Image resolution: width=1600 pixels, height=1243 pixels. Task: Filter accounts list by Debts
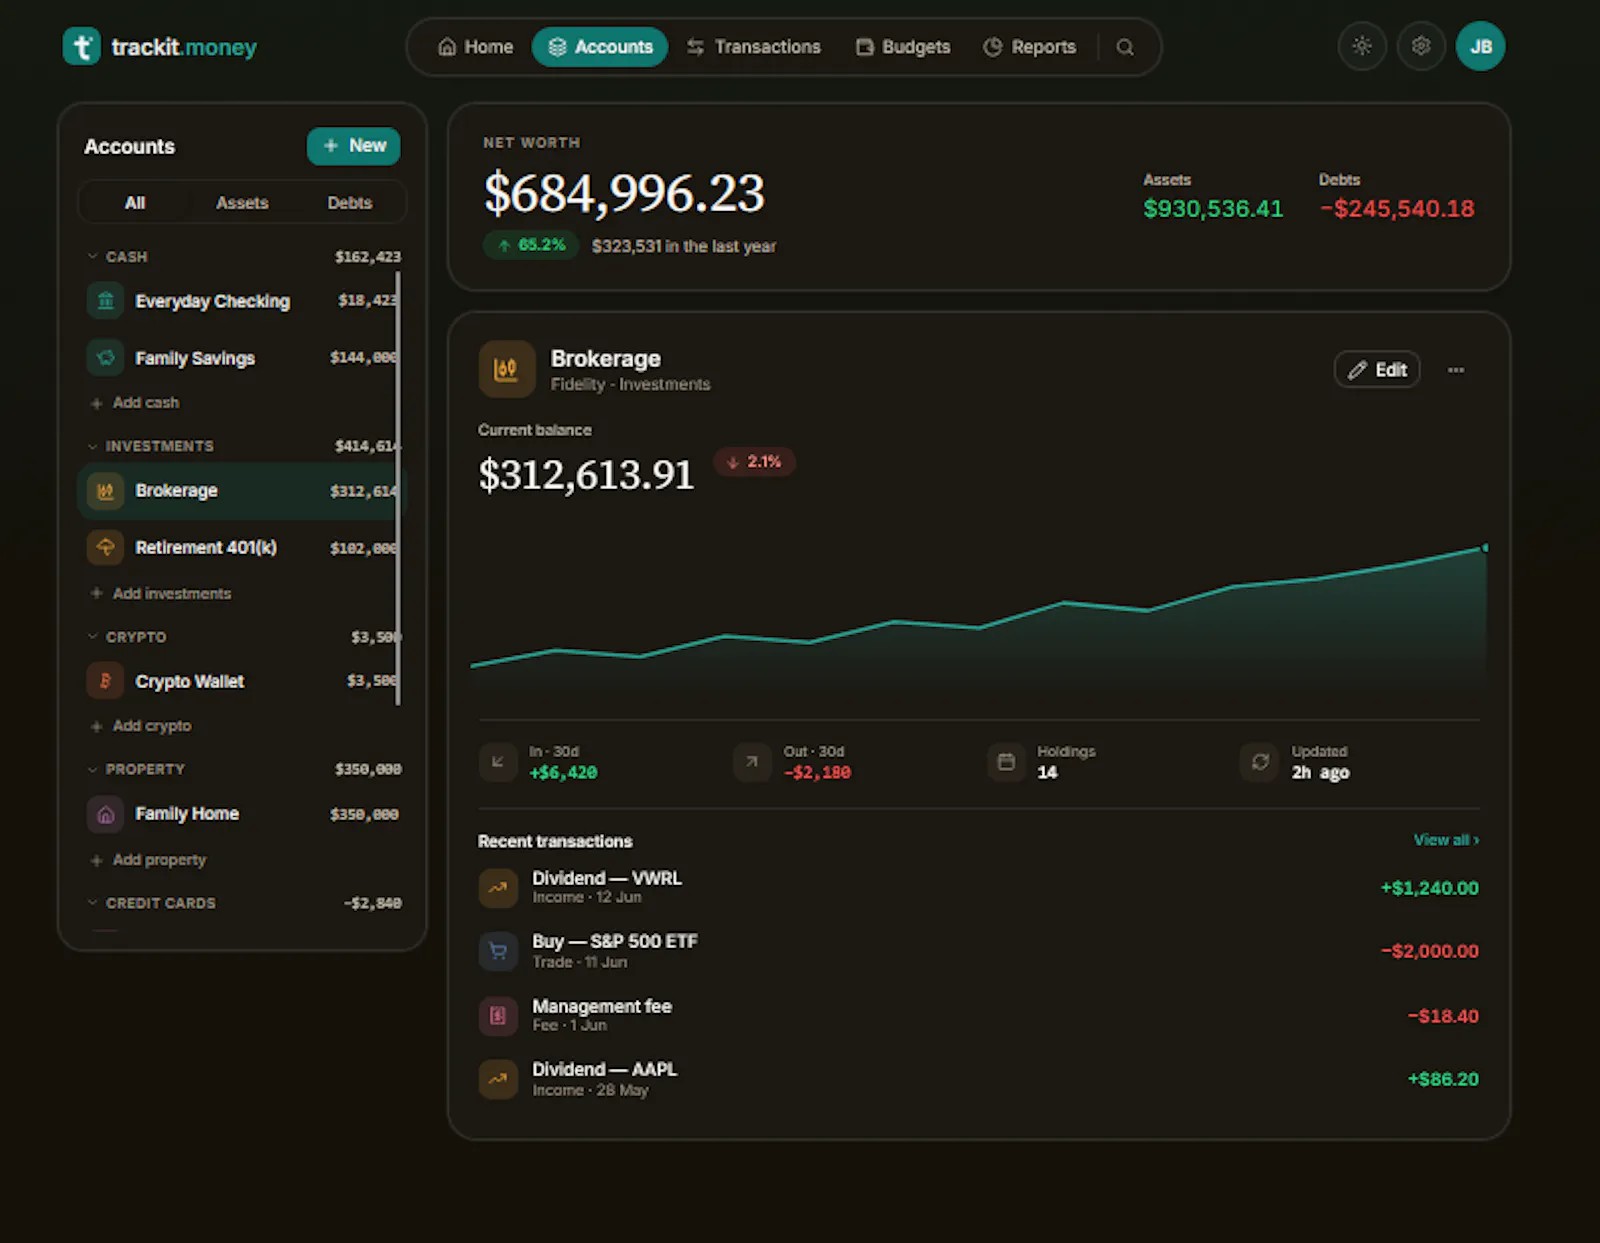349,203
